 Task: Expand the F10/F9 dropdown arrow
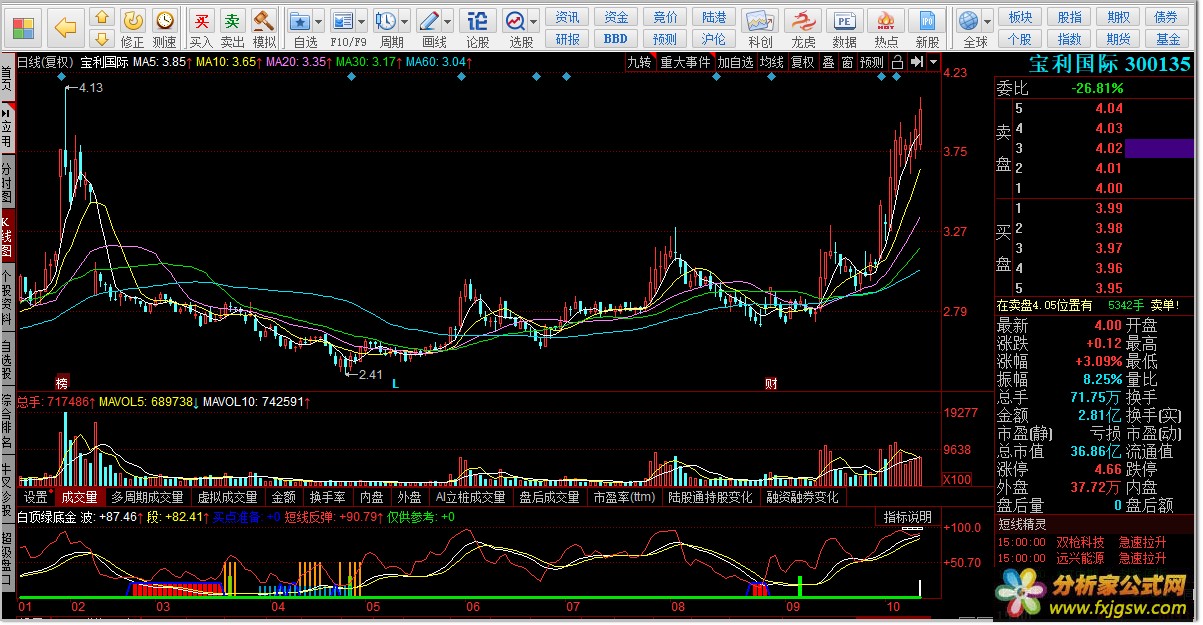361,21
